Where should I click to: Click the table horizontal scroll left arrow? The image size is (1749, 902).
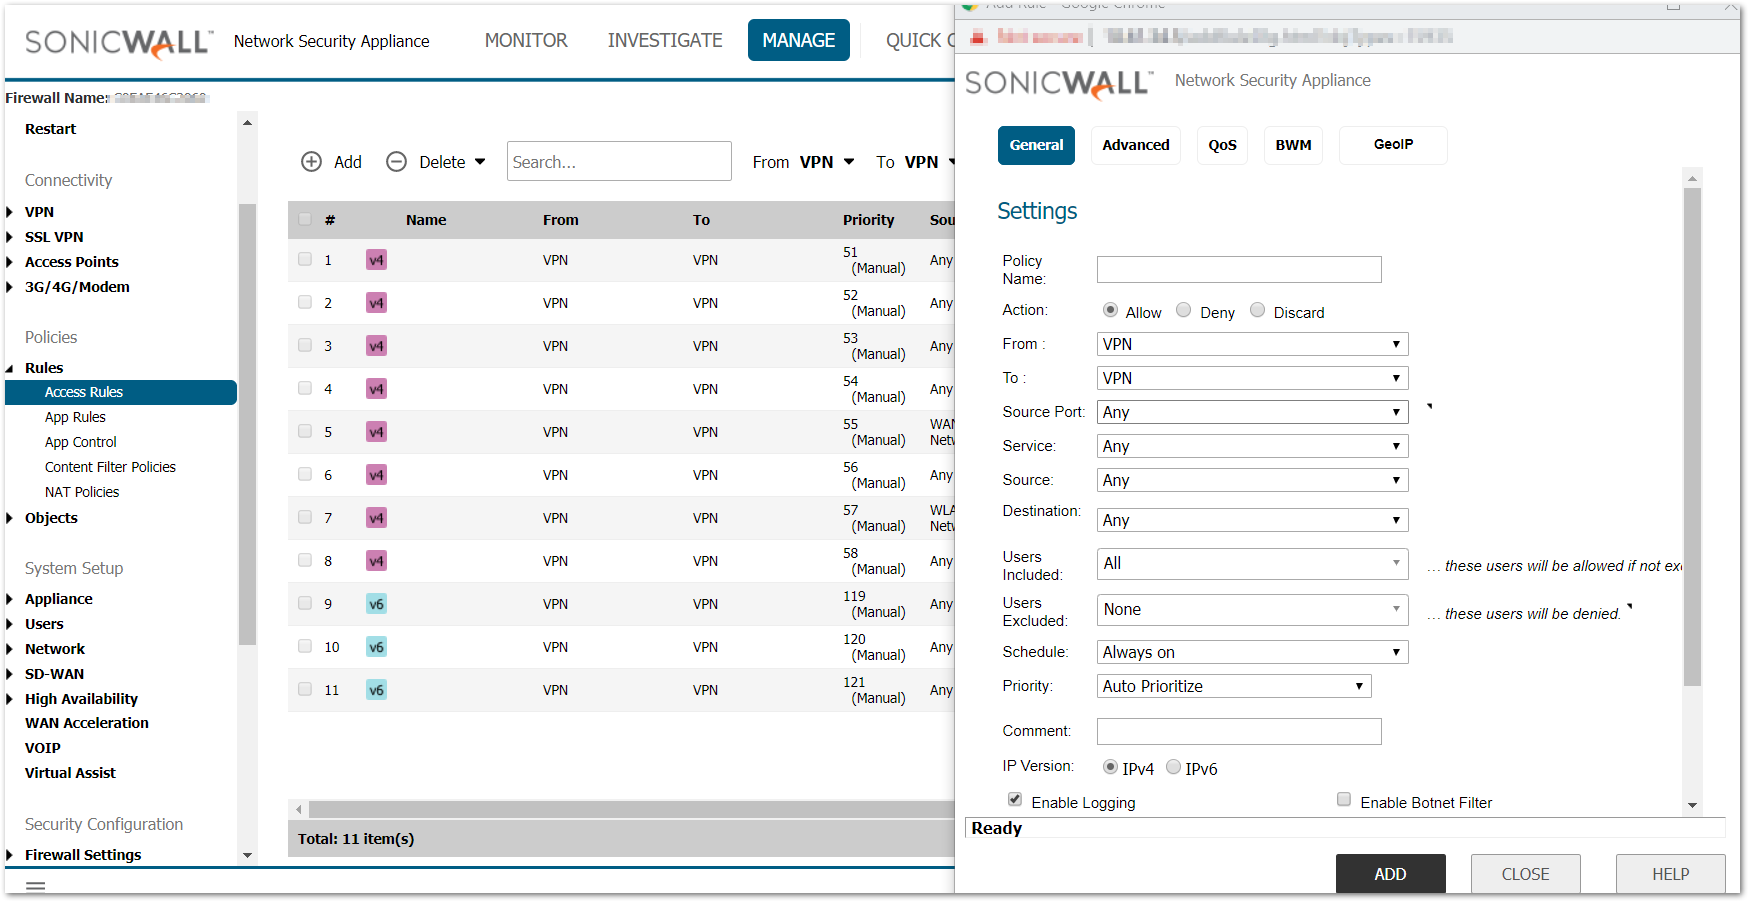(298, 809)
